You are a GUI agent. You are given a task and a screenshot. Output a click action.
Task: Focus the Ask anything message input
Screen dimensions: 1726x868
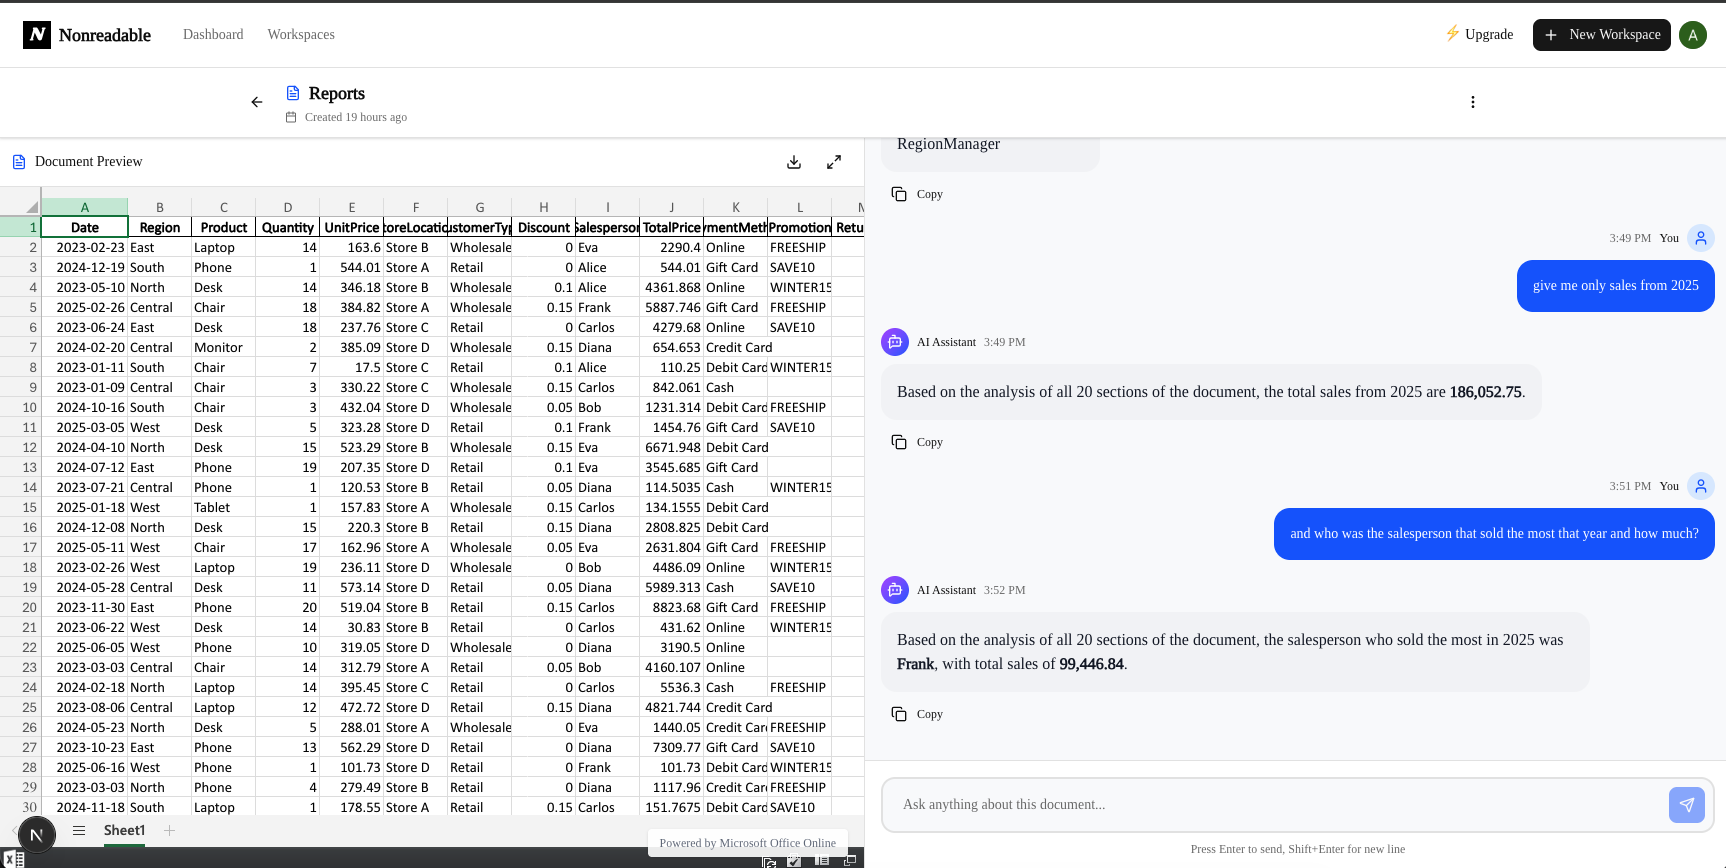(x=1275, y=805)
